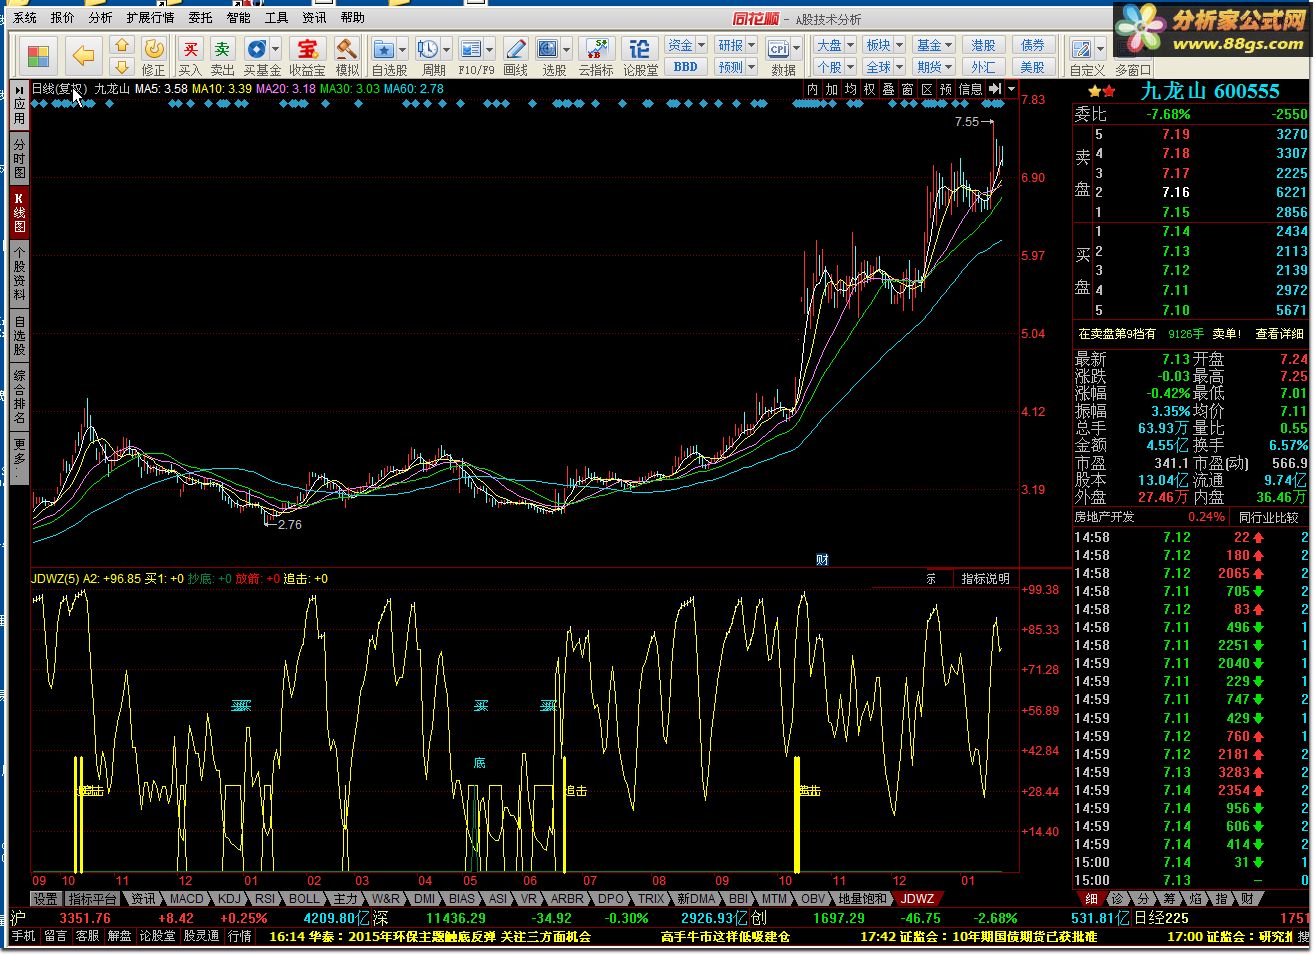
Task: Select the 画线 drawing pencil tool
Action: pos(515,48)
